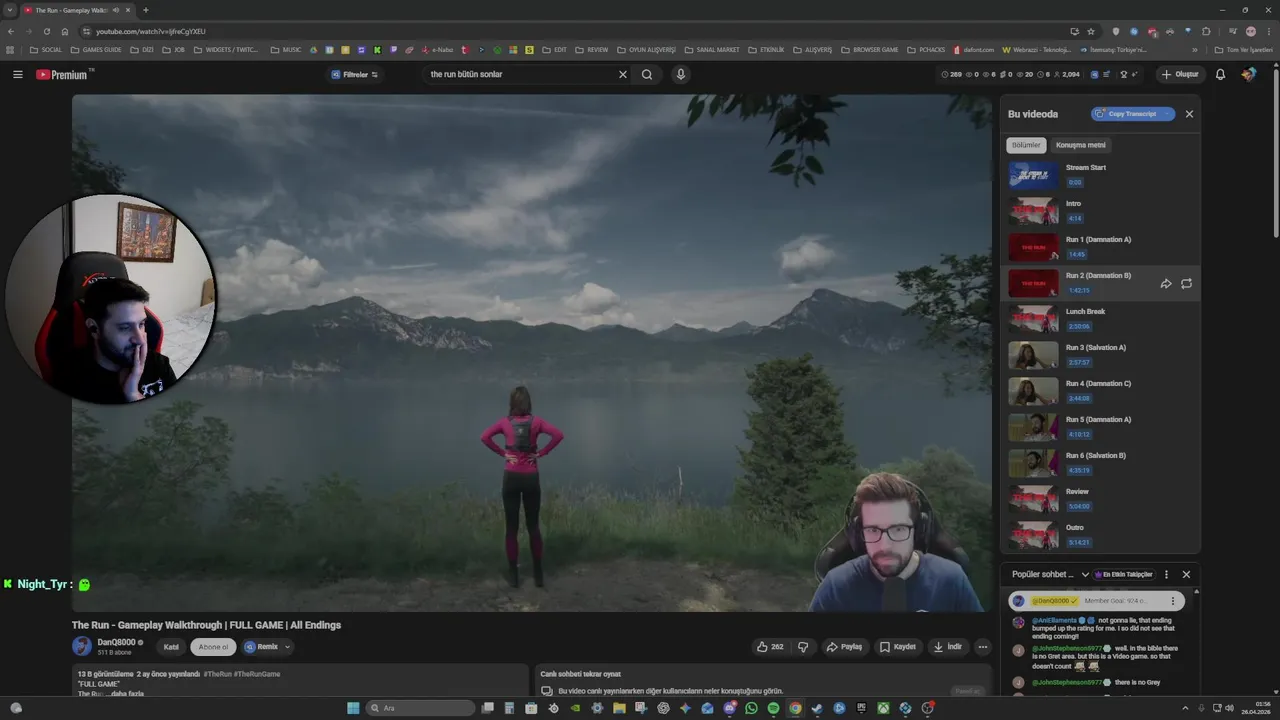This screenshot has width=1280, height=720.
Task: Open Spotify from the taskbar
Action: pos(773,708)
